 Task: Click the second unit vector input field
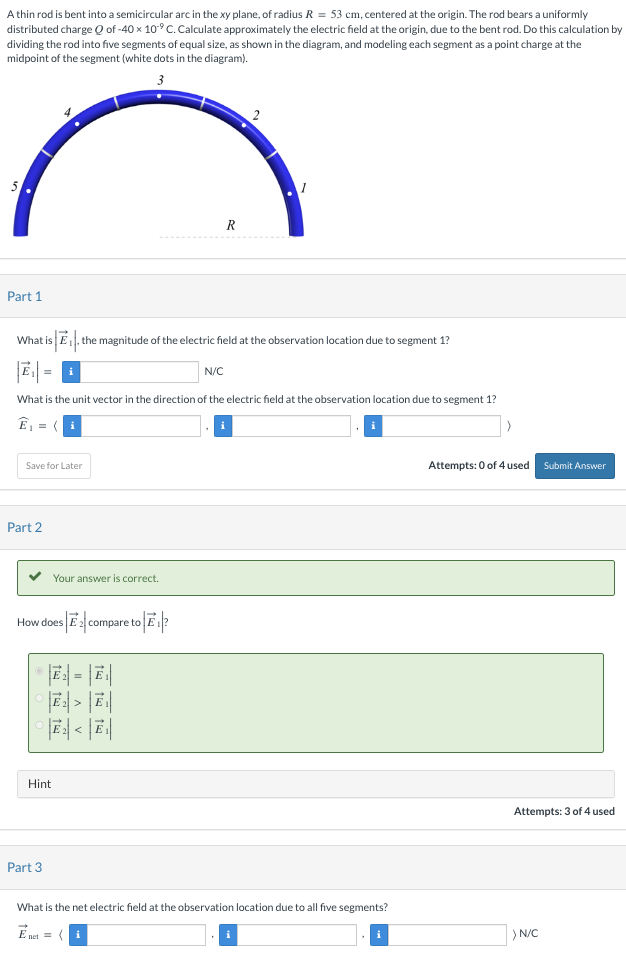coord(290,425)
